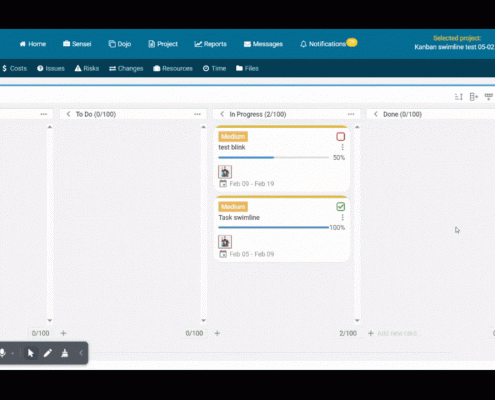Click the sort cards icon in board toolbar
The height and width of the screenshot is (400, 495).
click(x=459, y=97)
